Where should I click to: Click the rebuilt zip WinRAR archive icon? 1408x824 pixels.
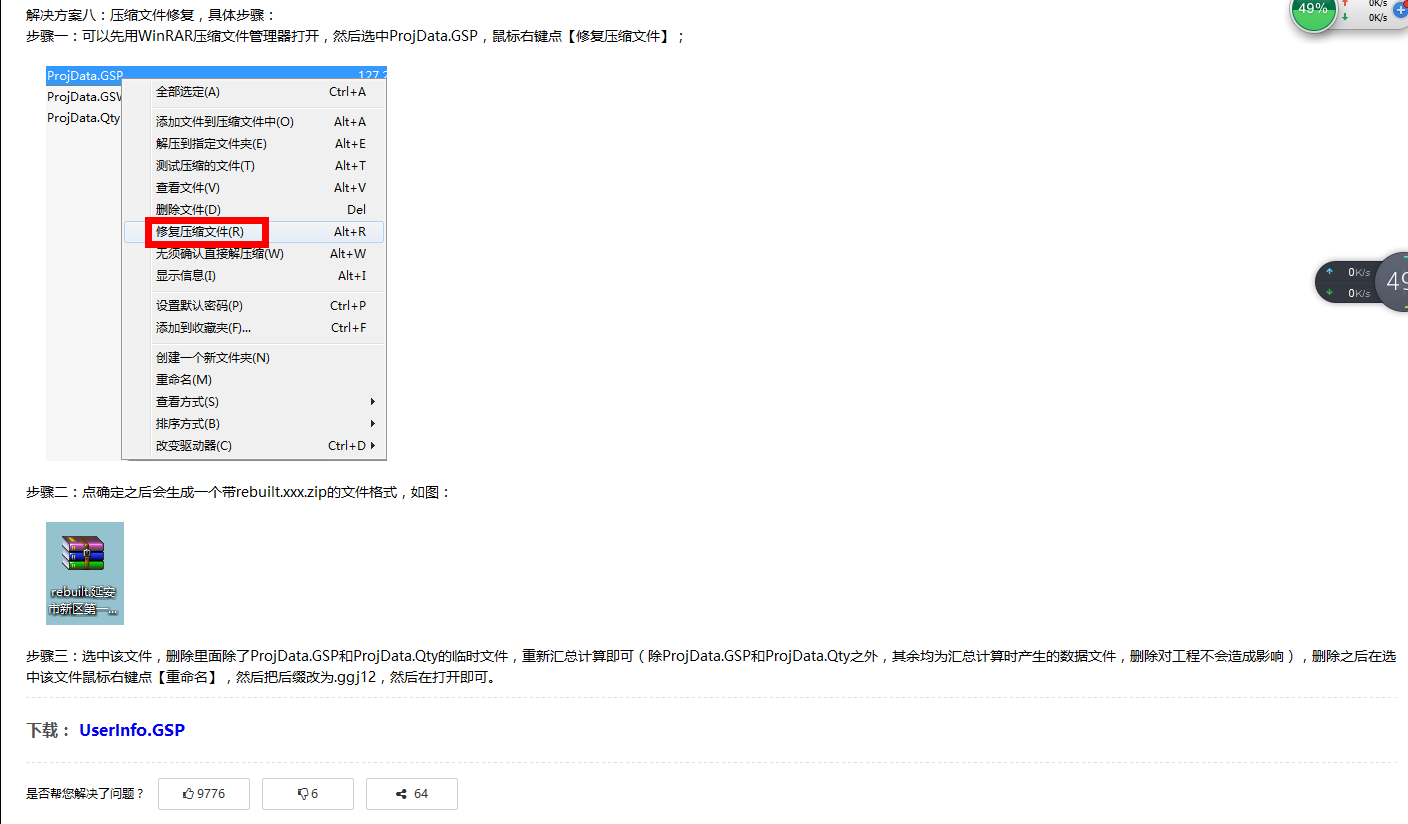click(x=85, y=573)
